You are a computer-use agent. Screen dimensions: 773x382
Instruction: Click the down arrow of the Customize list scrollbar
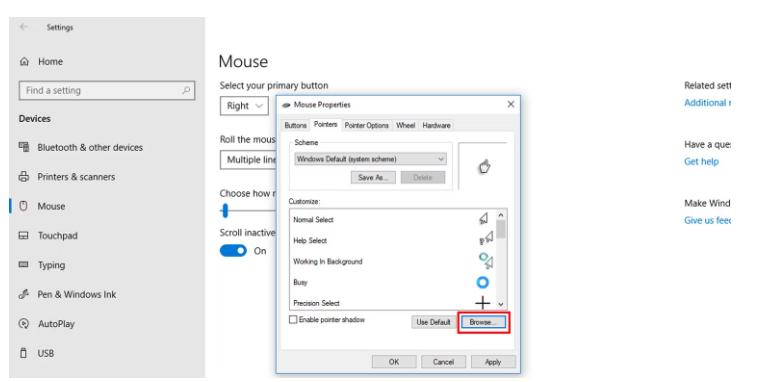501,305
